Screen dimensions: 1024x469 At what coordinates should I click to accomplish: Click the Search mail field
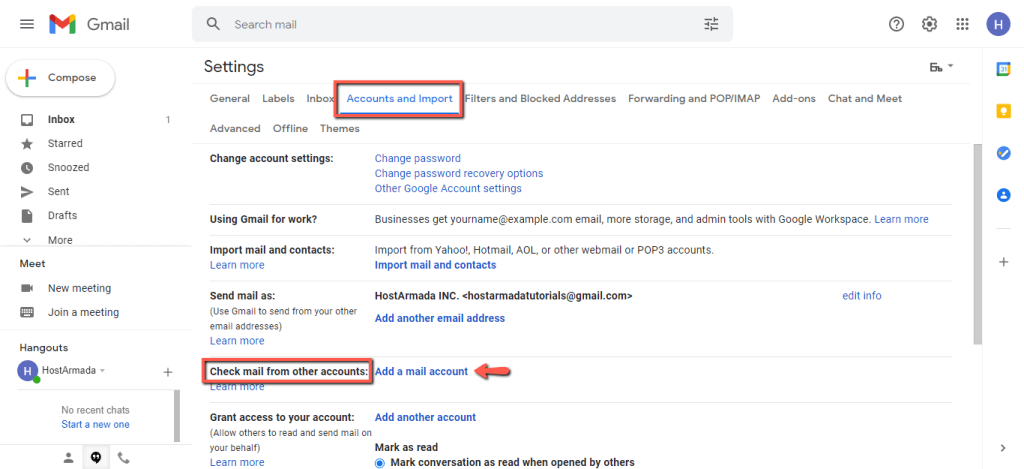point(462,24)
